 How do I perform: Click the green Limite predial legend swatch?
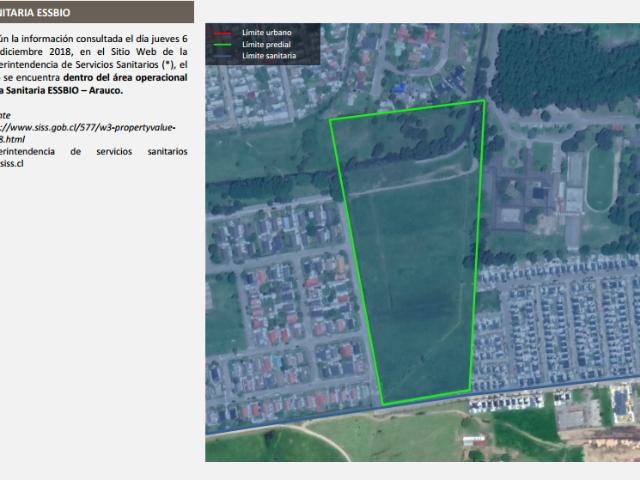(x=220, y=45)
